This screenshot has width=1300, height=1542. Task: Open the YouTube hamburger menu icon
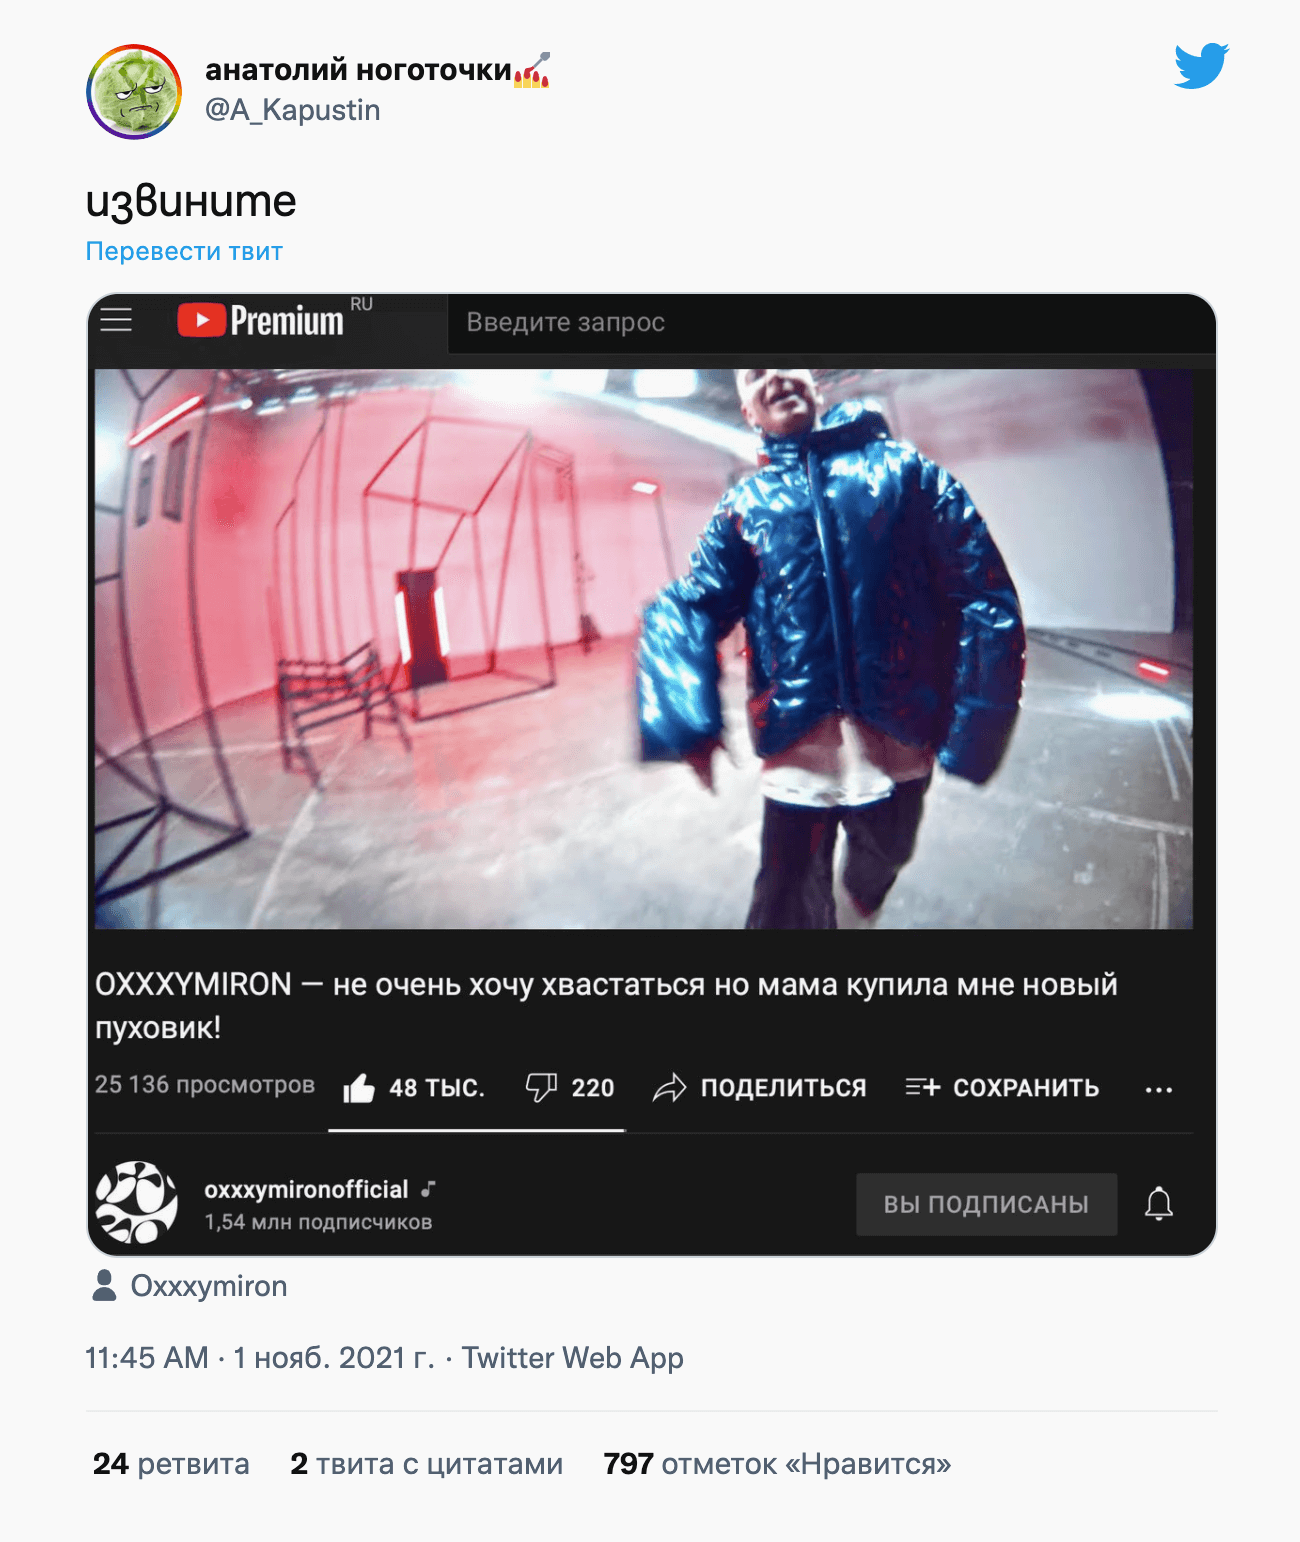116,319
